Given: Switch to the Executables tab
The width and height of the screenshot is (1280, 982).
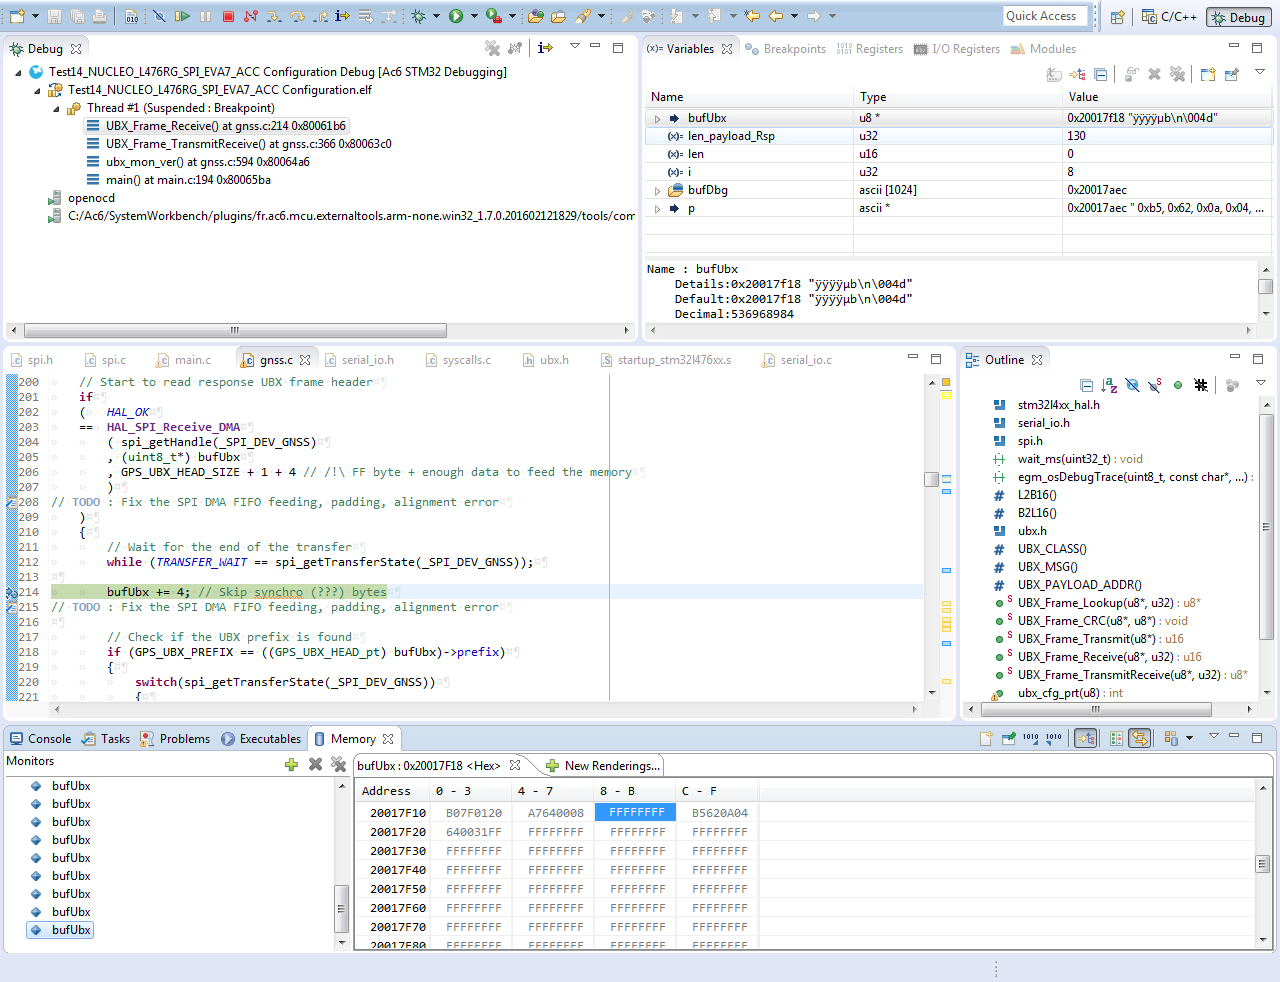Looking at the screenshot, I should (x=261, y=739).
